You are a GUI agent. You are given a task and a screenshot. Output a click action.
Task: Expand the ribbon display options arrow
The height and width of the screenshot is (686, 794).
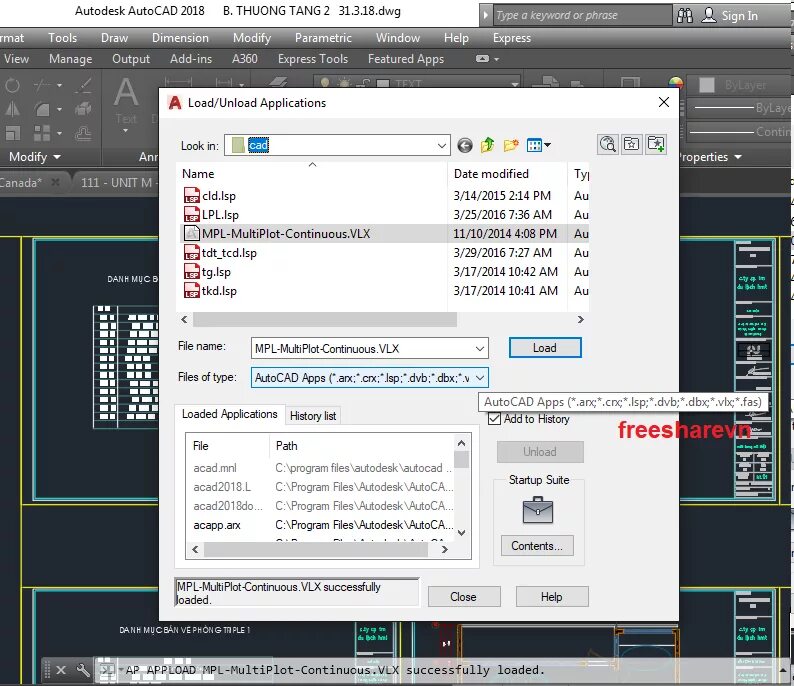tap(496, 59)
